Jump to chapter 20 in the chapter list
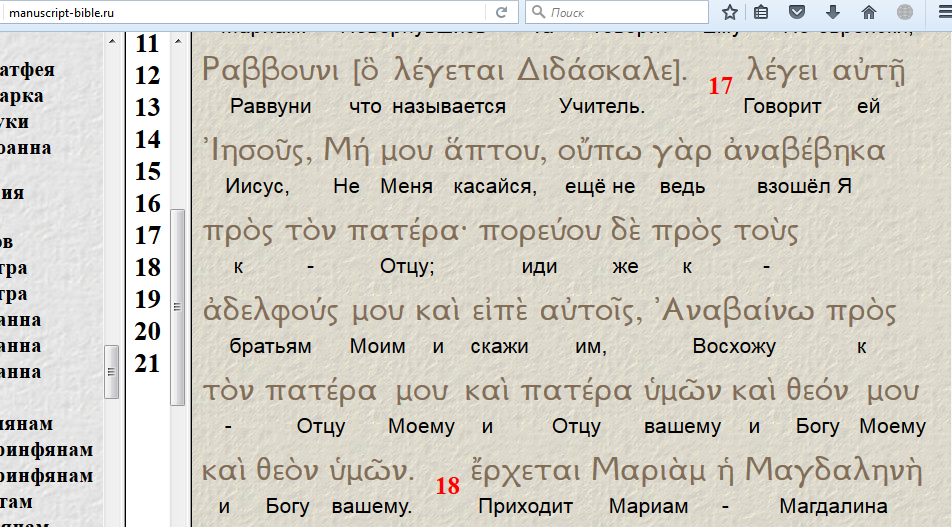 [147, 331]
